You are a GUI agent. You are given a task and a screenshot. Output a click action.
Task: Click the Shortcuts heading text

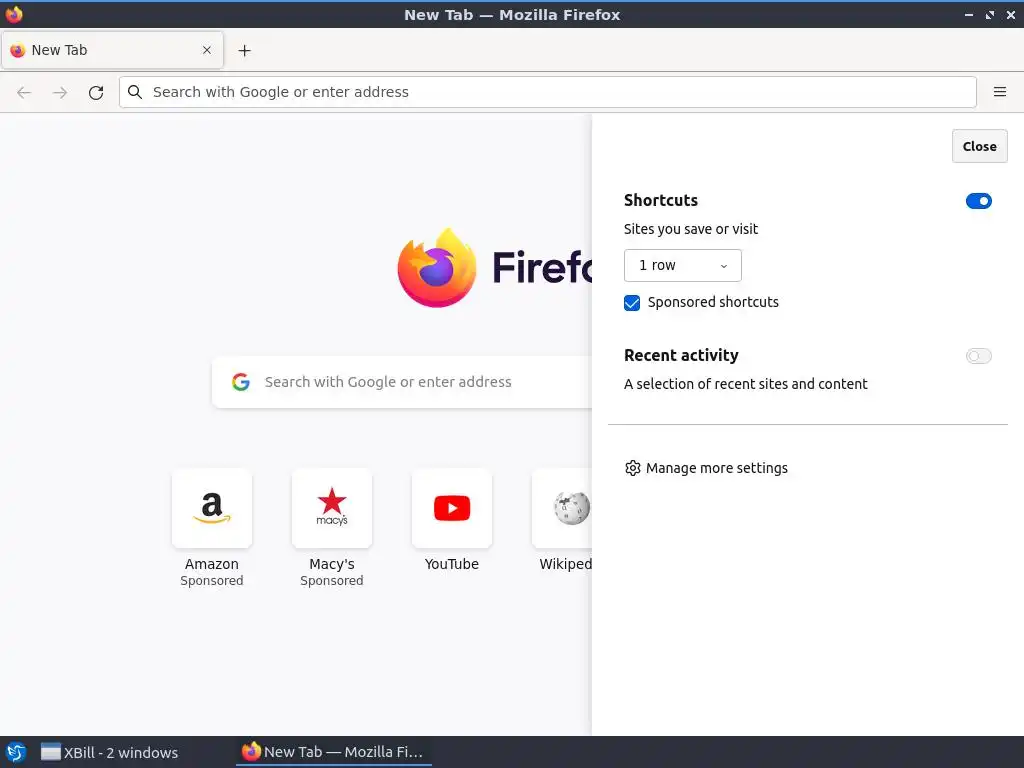(x=661, y=200)
